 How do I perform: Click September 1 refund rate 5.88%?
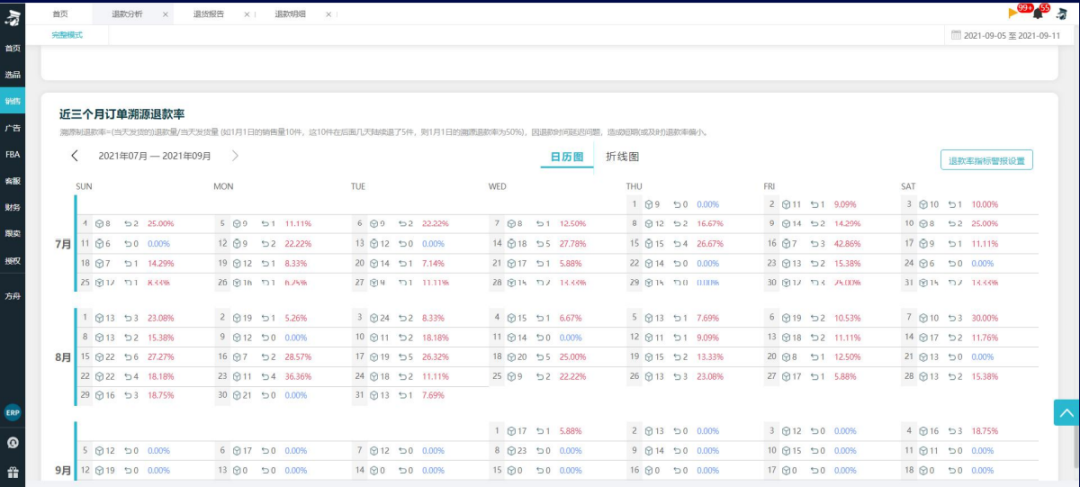click(572, 431)
